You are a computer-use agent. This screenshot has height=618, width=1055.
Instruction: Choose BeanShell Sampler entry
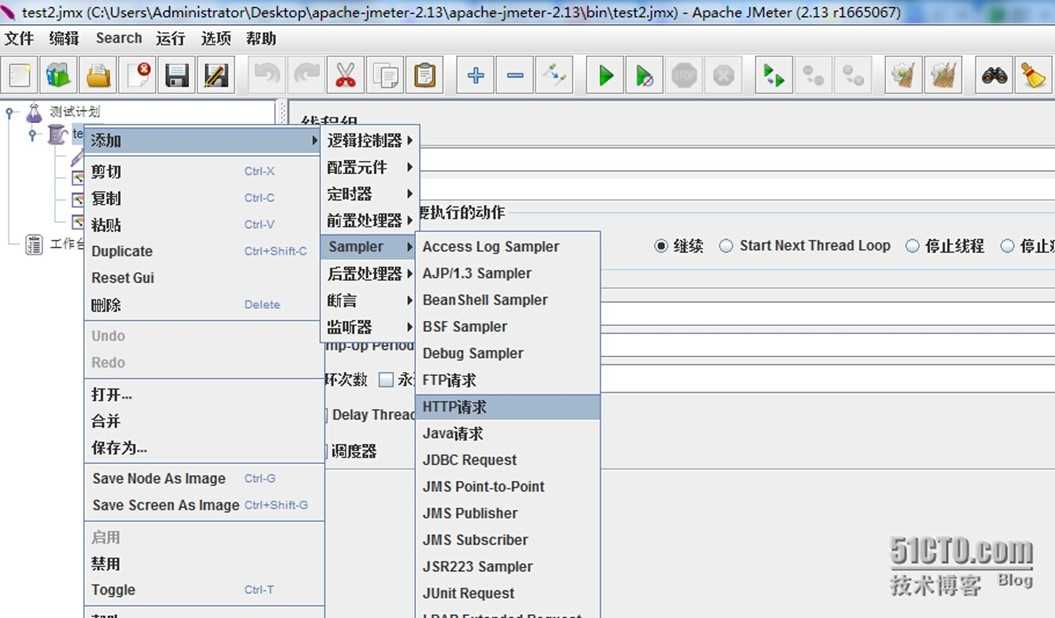[508, 300]
